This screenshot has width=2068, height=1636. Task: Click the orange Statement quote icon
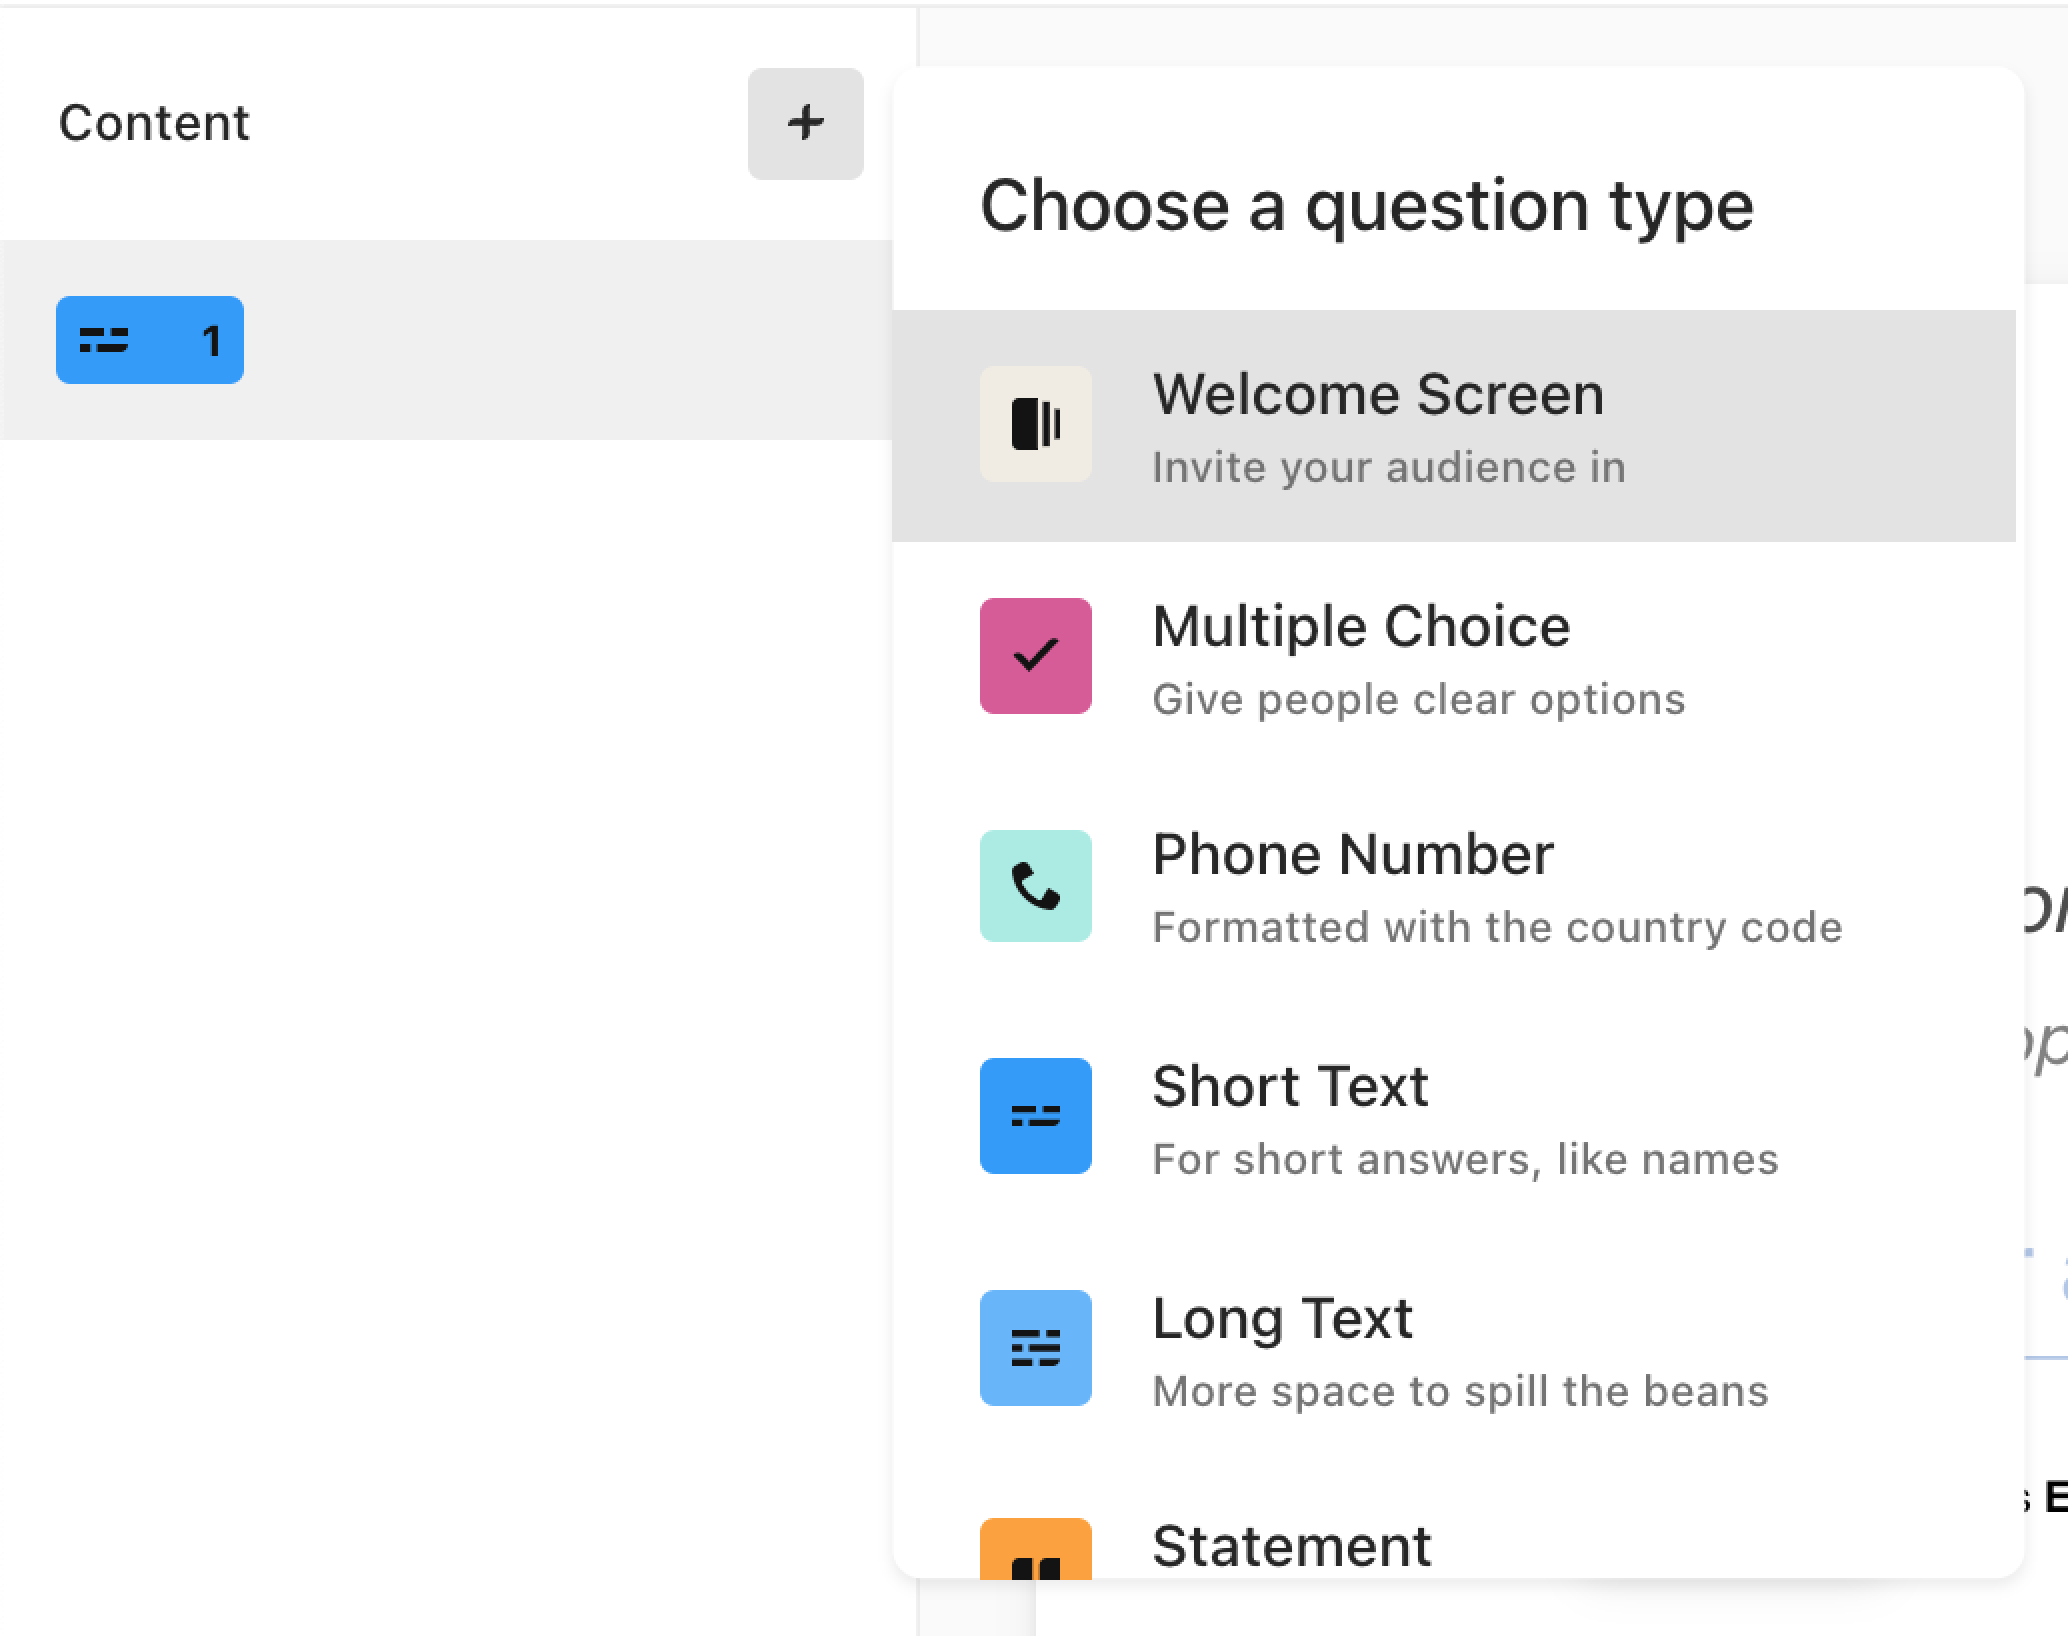[x=1035, y=1549]
